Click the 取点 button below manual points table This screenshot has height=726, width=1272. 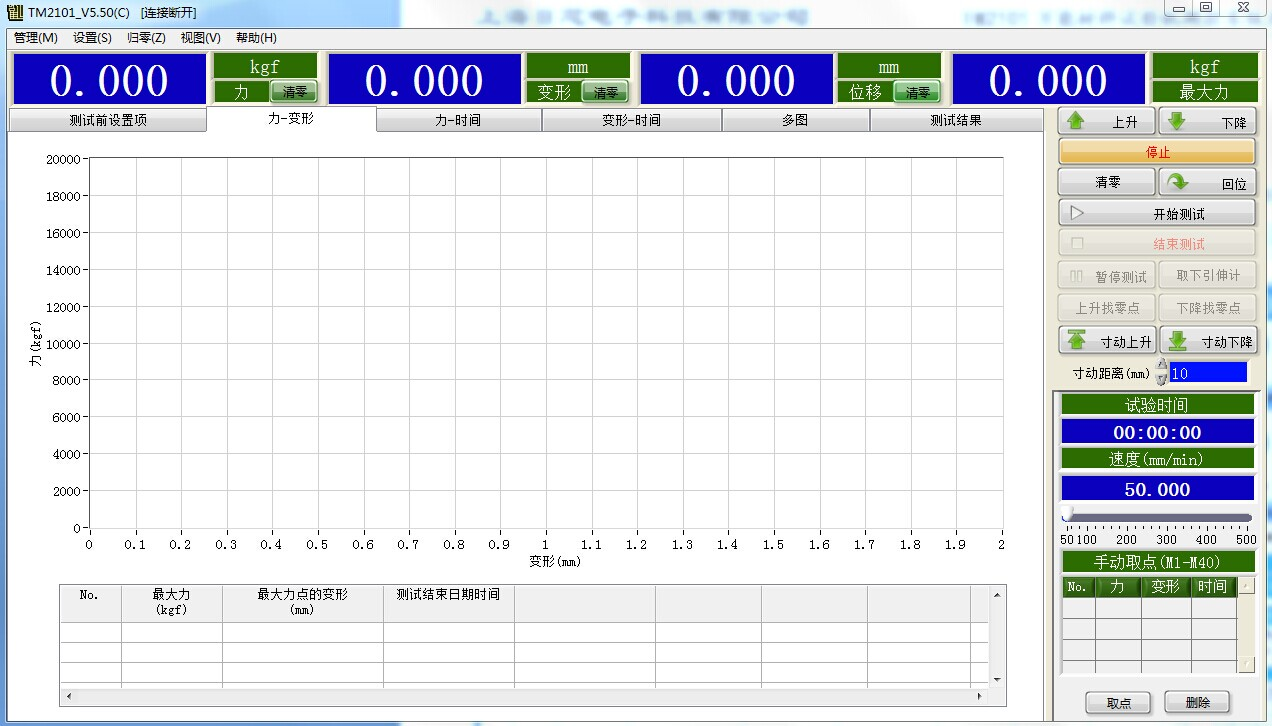point(1118,703)
